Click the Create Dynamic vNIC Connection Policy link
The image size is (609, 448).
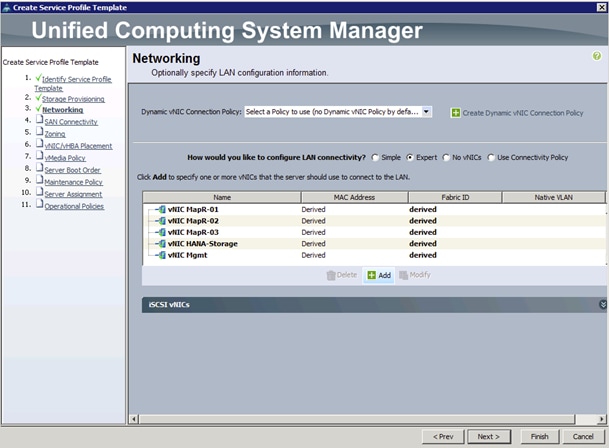(x=522, y=113)
